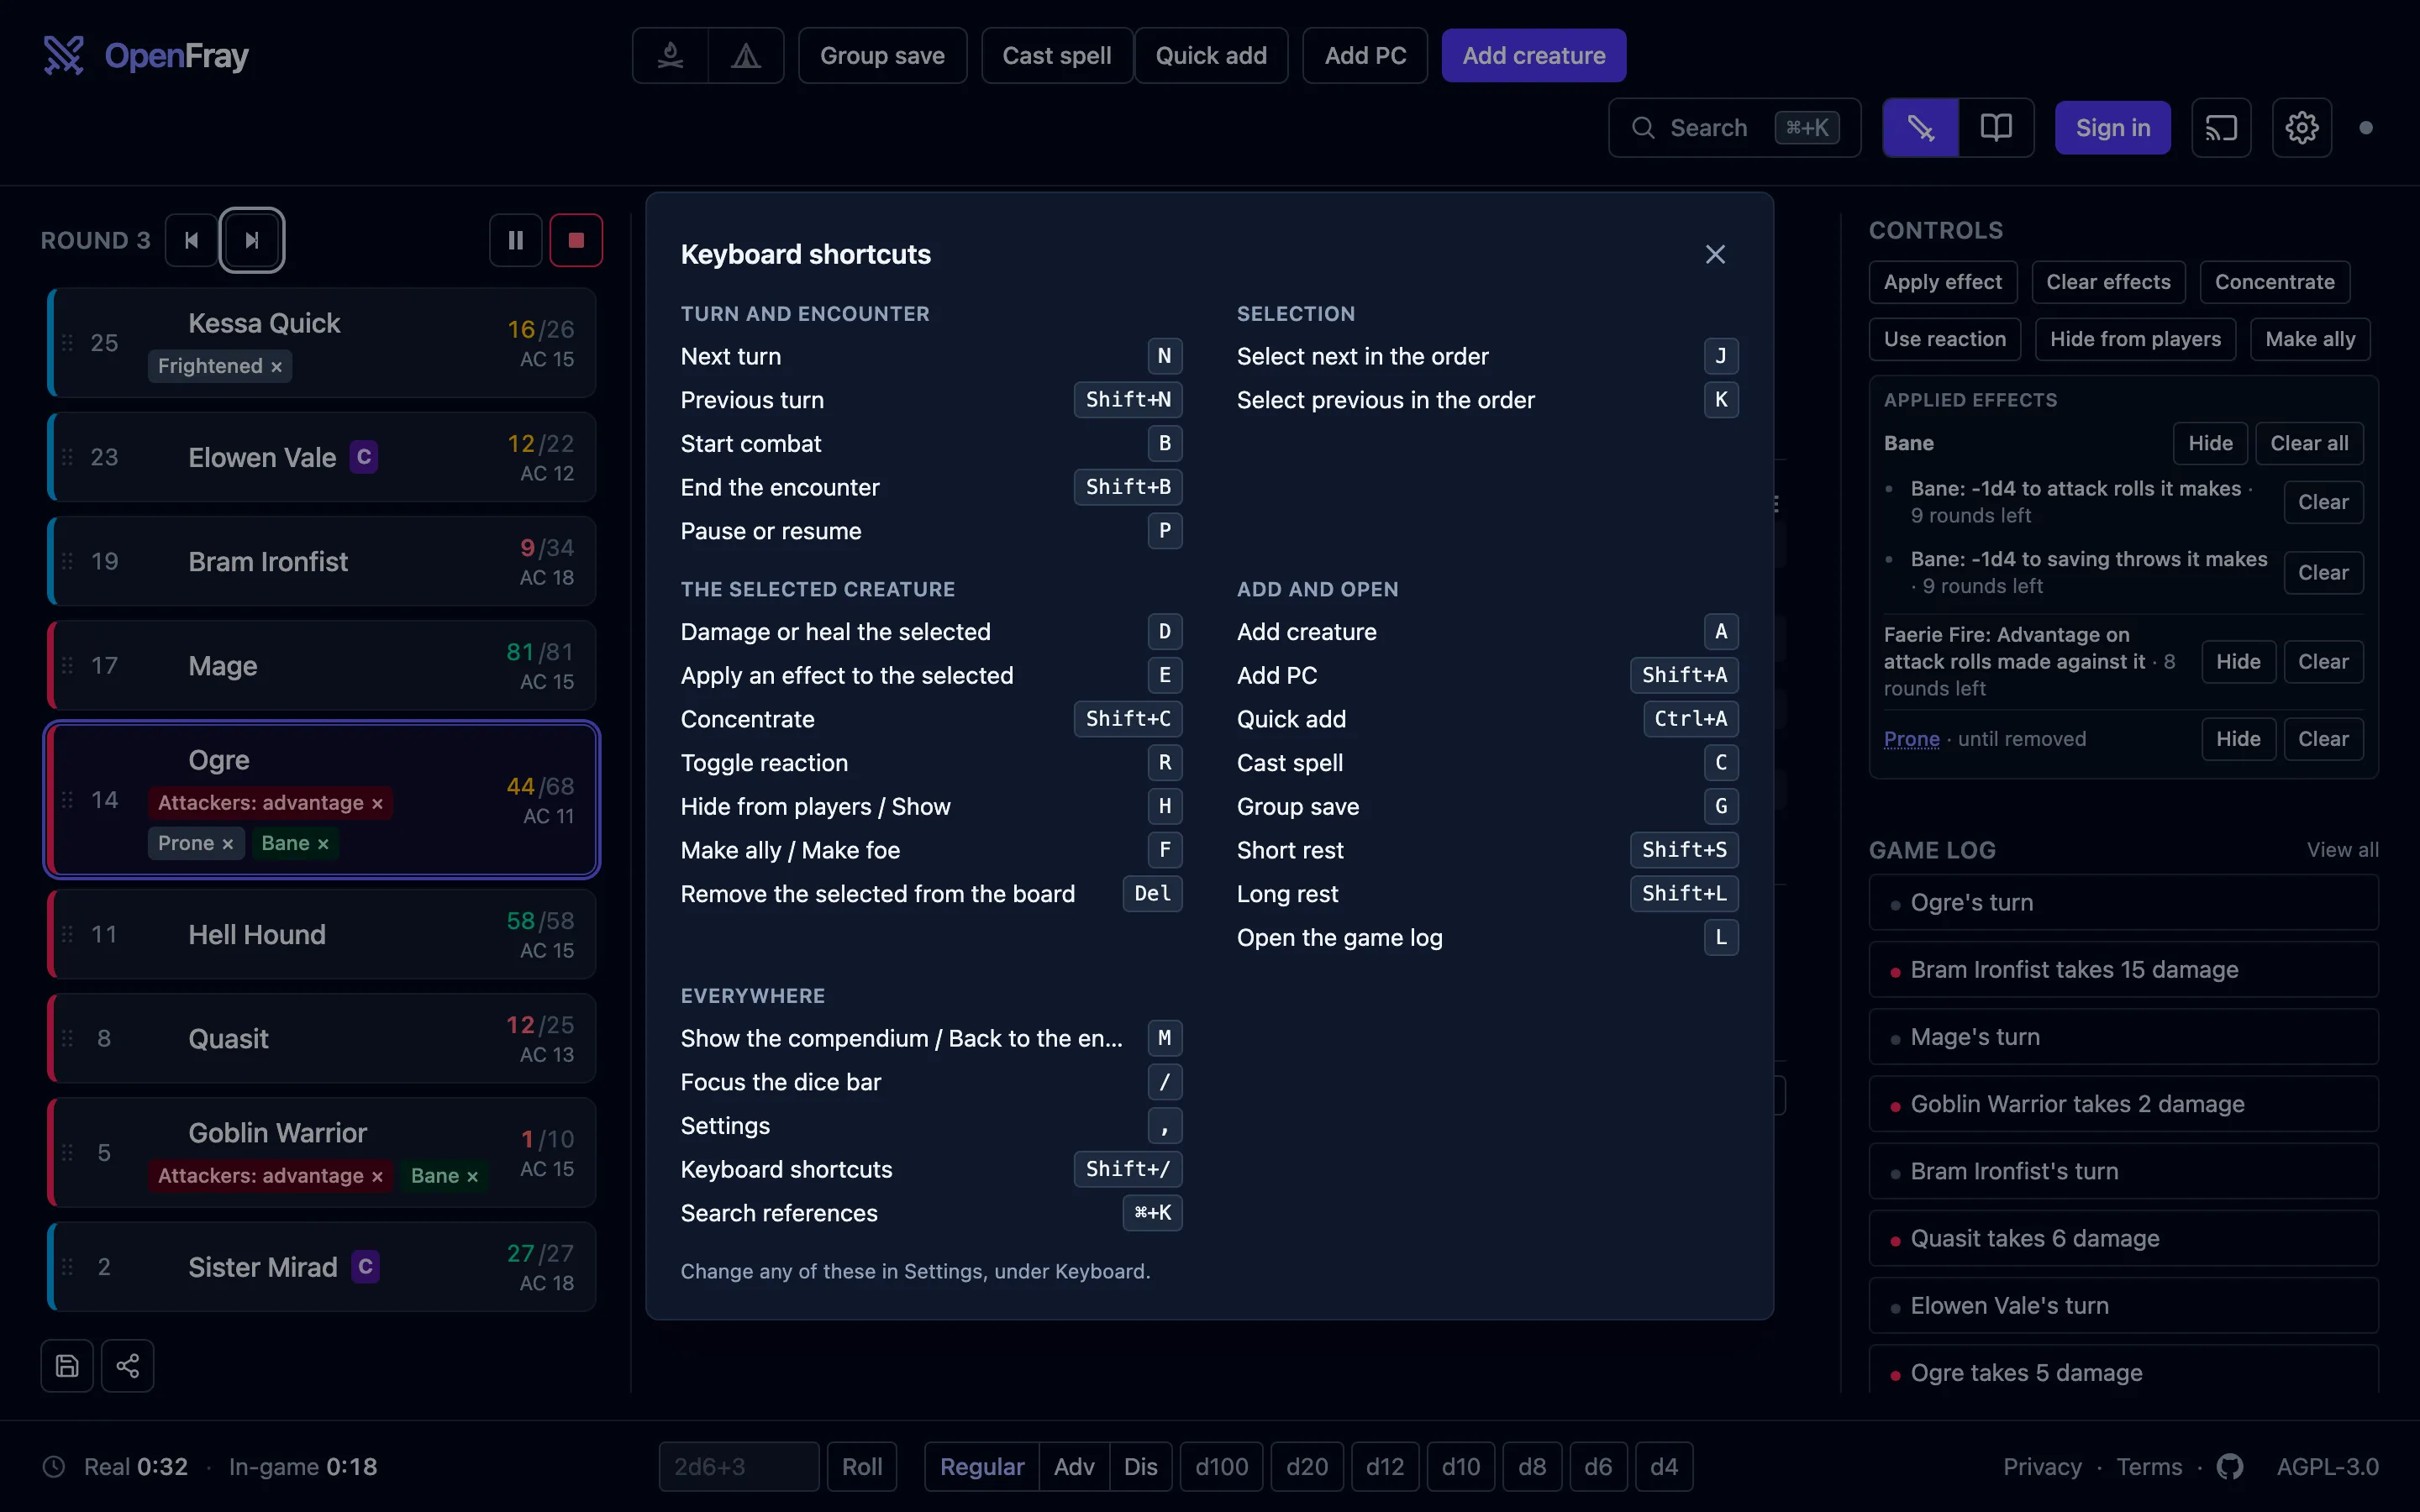The height and width of the screenshot is (1512, 2420).
Task: Click the Add creature button
Action: pyautogui.click(x=1533, y=56)
